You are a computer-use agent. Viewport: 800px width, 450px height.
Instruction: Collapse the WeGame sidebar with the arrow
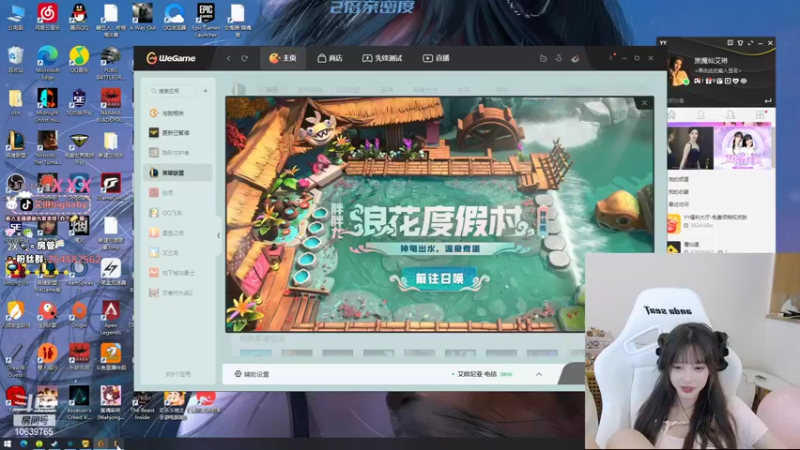click(218, 236)
